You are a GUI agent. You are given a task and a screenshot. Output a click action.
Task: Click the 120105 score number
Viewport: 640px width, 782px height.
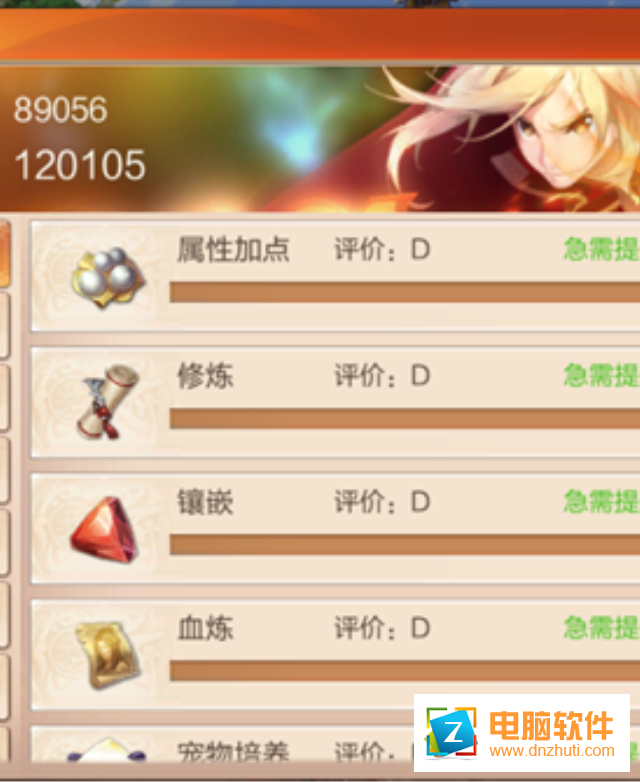(x=80, y=165)
